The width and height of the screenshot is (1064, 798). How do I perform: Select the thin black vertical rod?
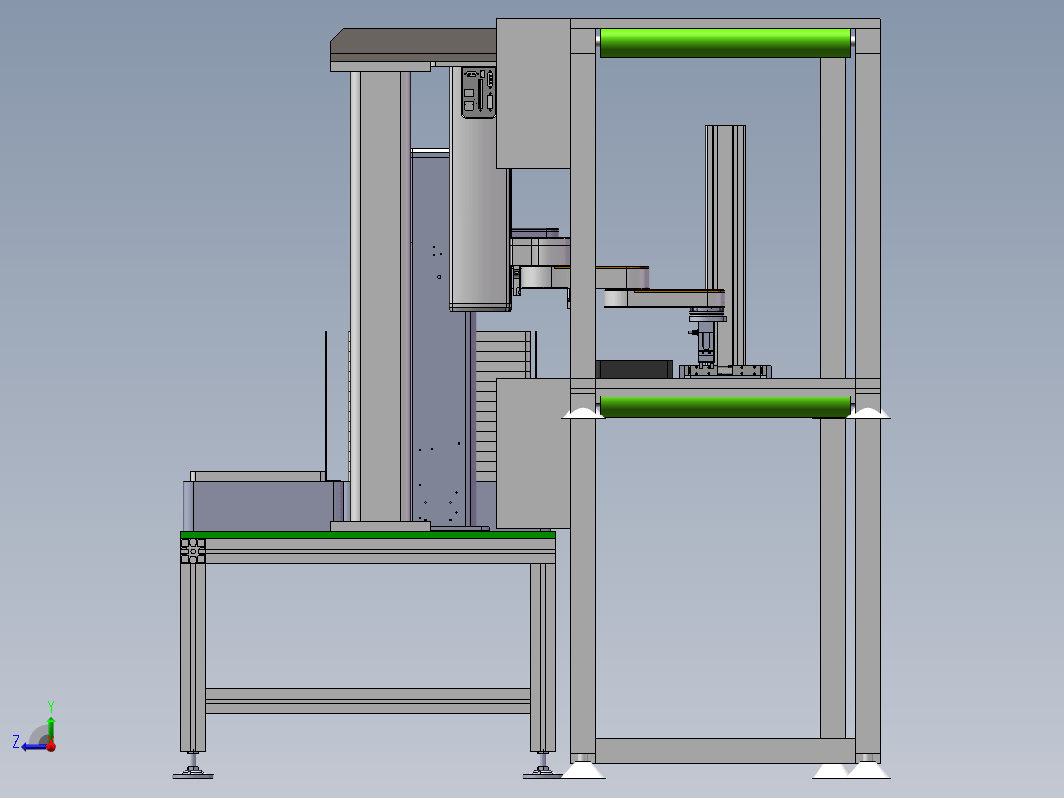point(326,406)
